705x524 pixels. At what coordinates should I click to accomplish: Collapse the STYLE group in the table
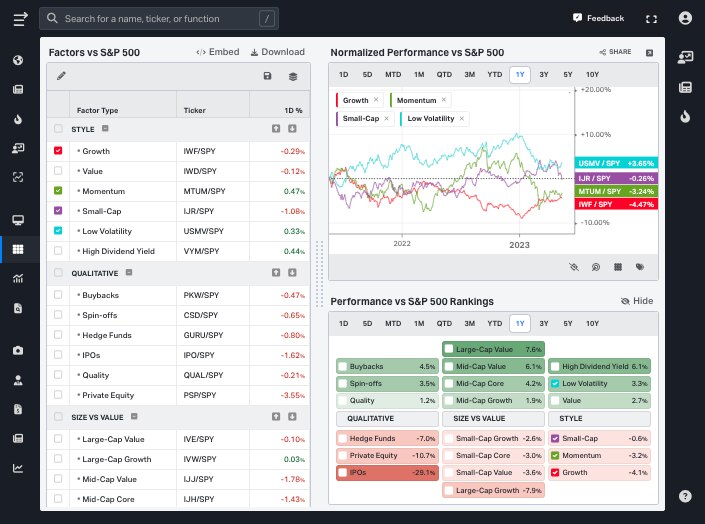coord(105,129)
